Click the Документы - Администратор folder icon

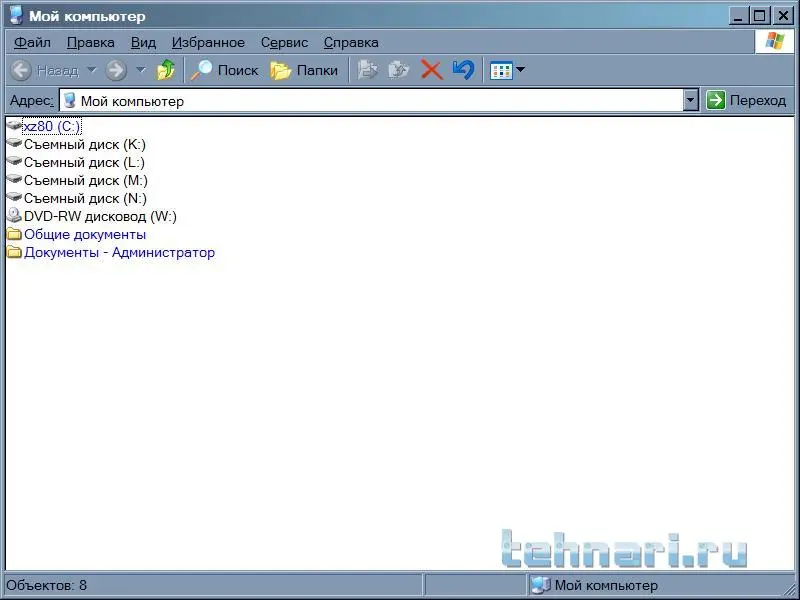pyautogui.click(x=14, y=252)
